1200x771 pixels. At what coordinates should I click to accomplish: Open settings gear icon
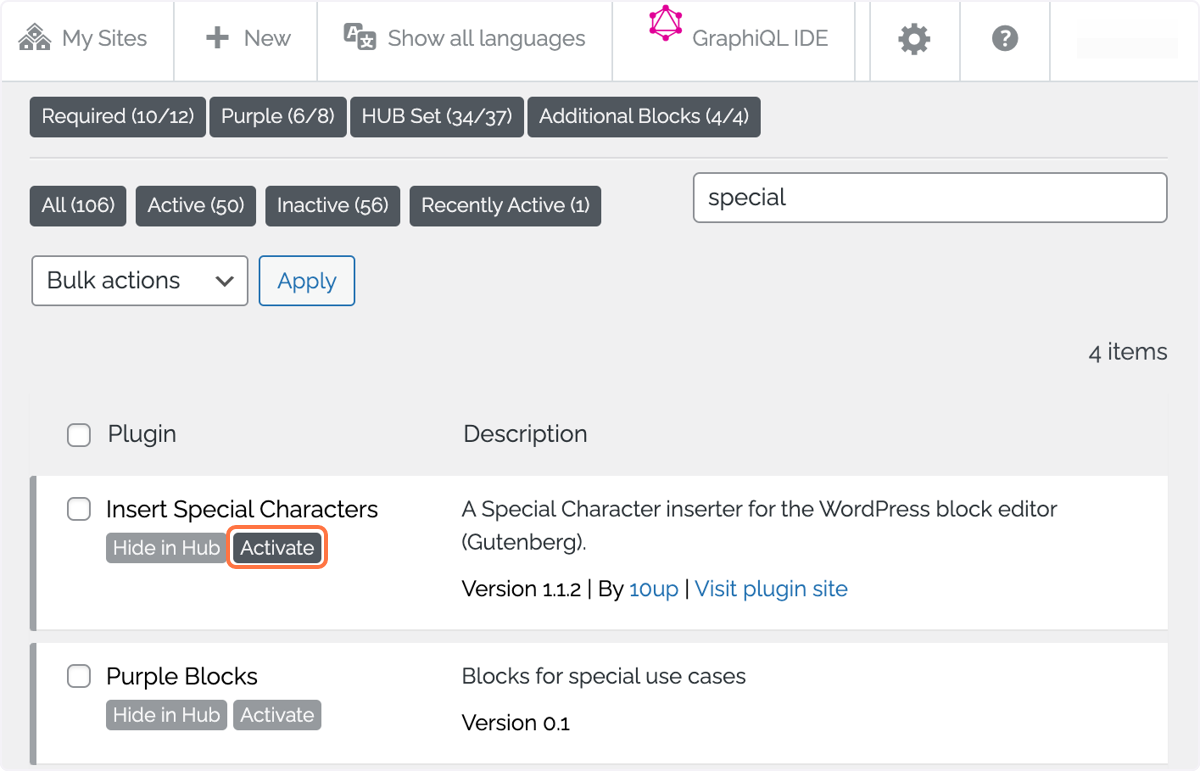914,39
